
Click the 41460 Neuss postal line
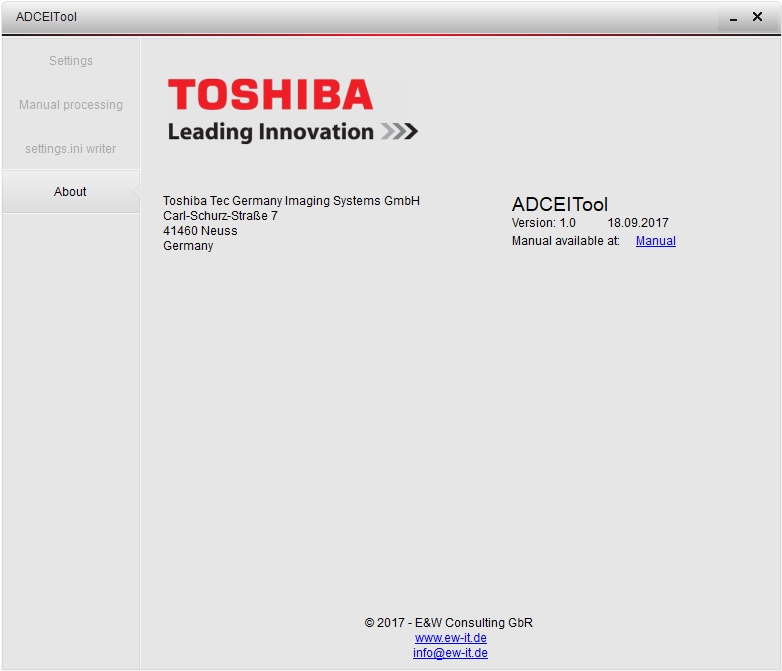[x=200, y=231]
